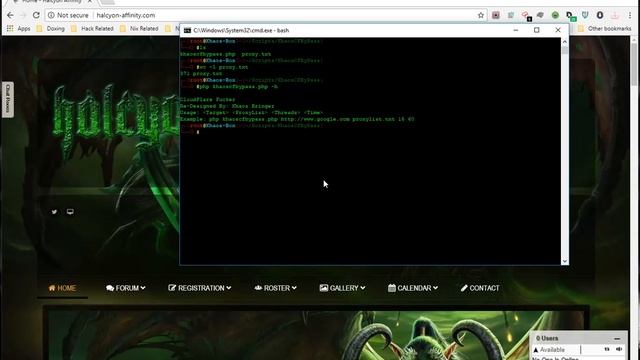Go to the HOME navigation item
The width and height of the screenshot is (640, 360).
62,288
